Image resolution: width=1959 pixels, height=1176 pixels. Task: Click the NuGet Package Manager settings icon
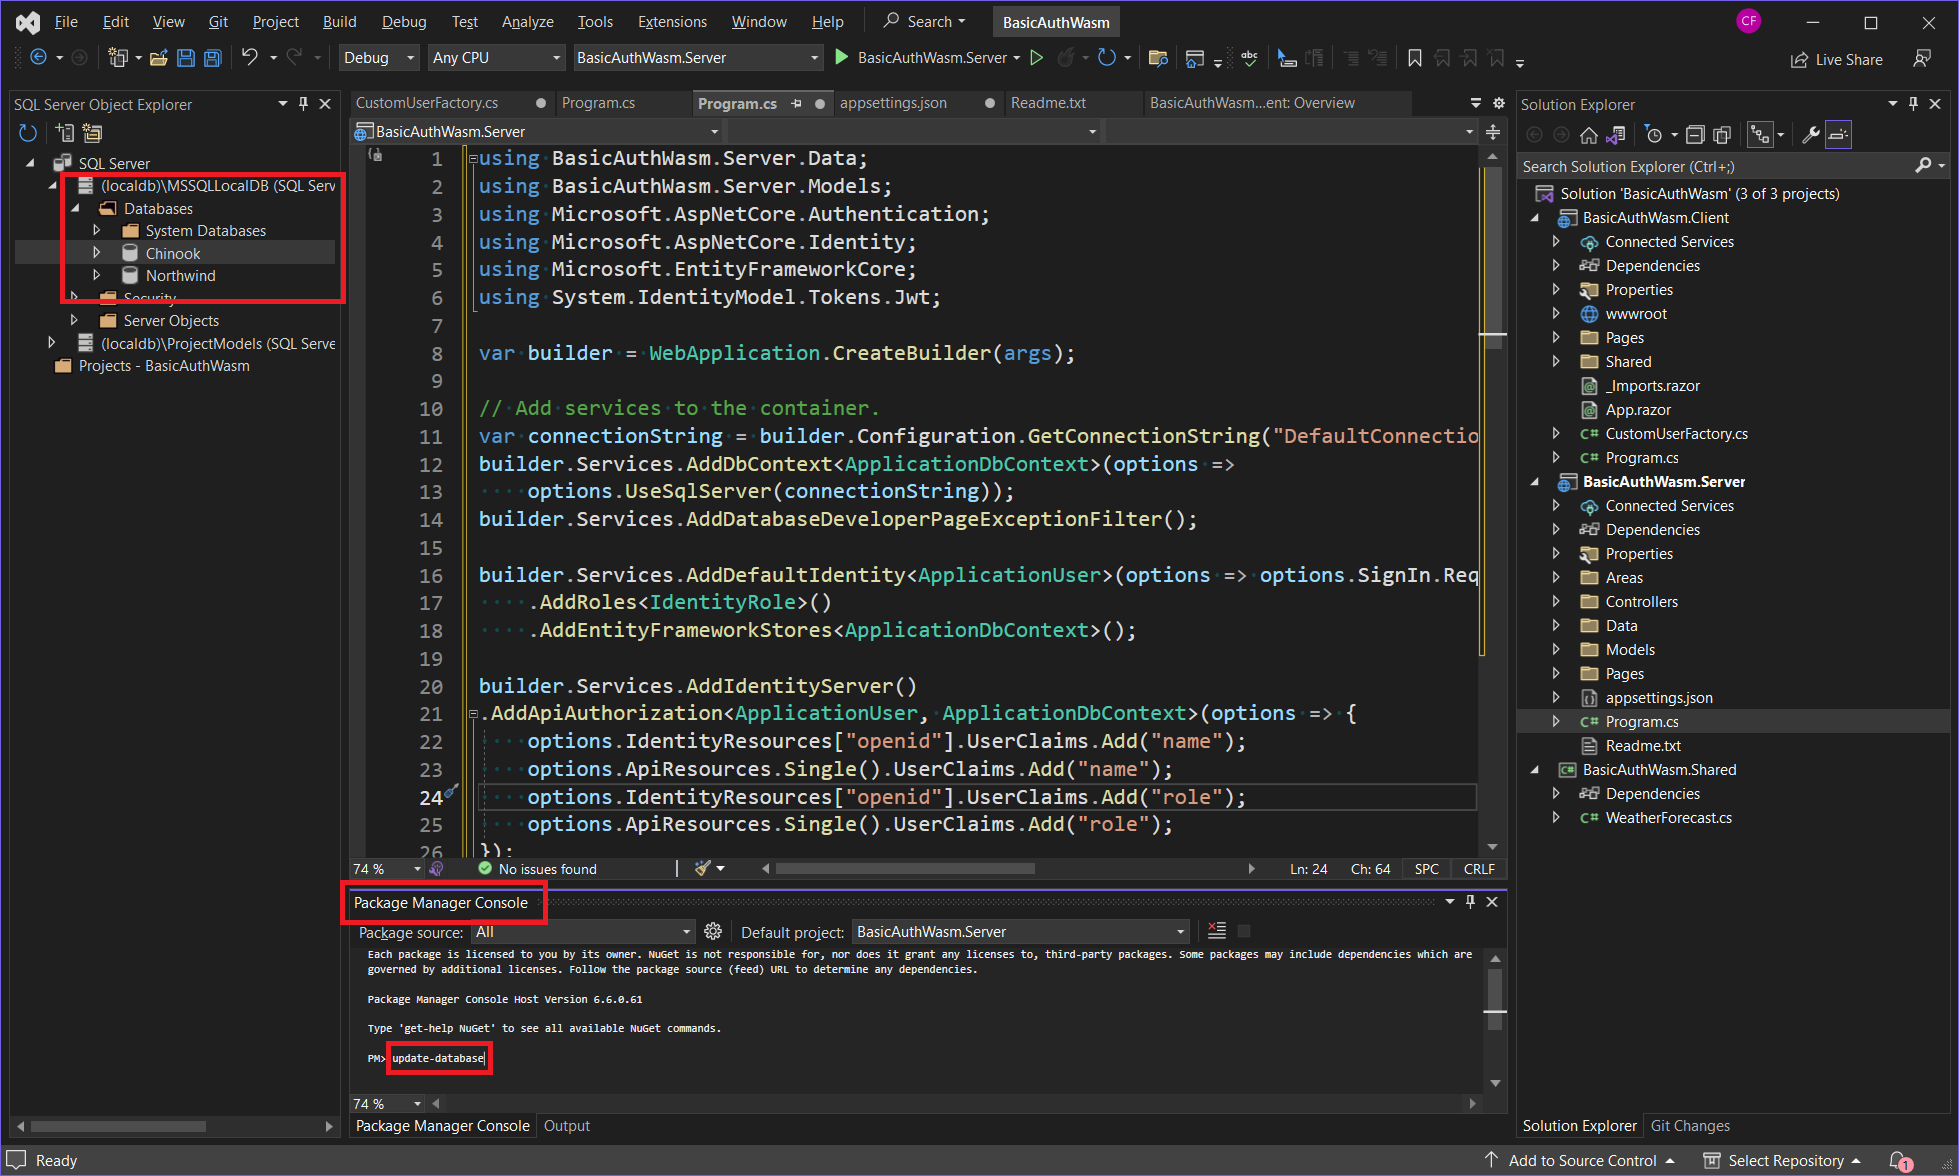[712, 932]
